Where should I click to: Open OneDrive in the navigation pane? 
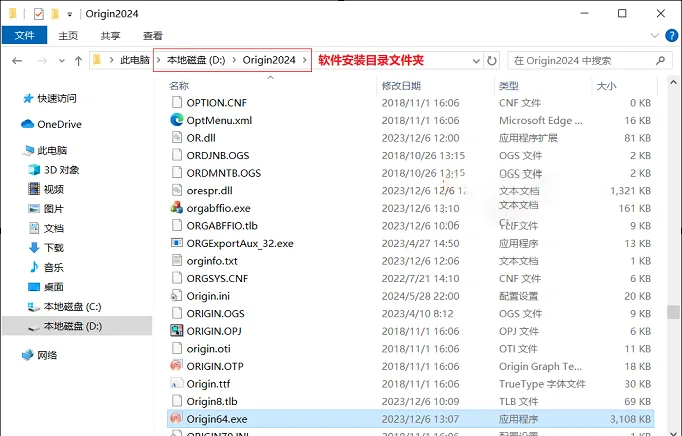tap(59, 124)
